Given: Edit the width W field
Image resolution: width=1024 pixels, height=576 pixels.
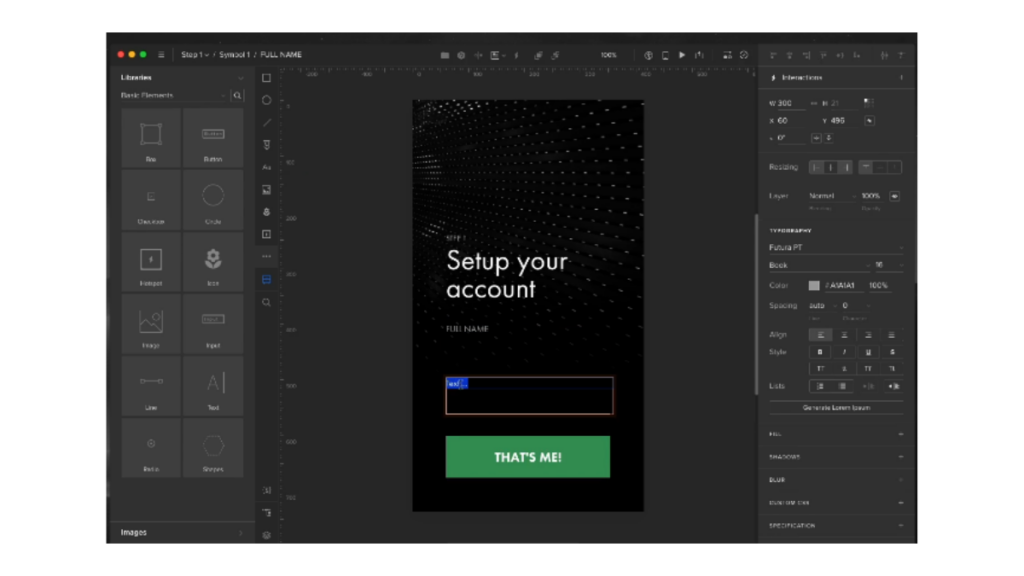Looking at the screenshot, I should (x=788, y=103).
